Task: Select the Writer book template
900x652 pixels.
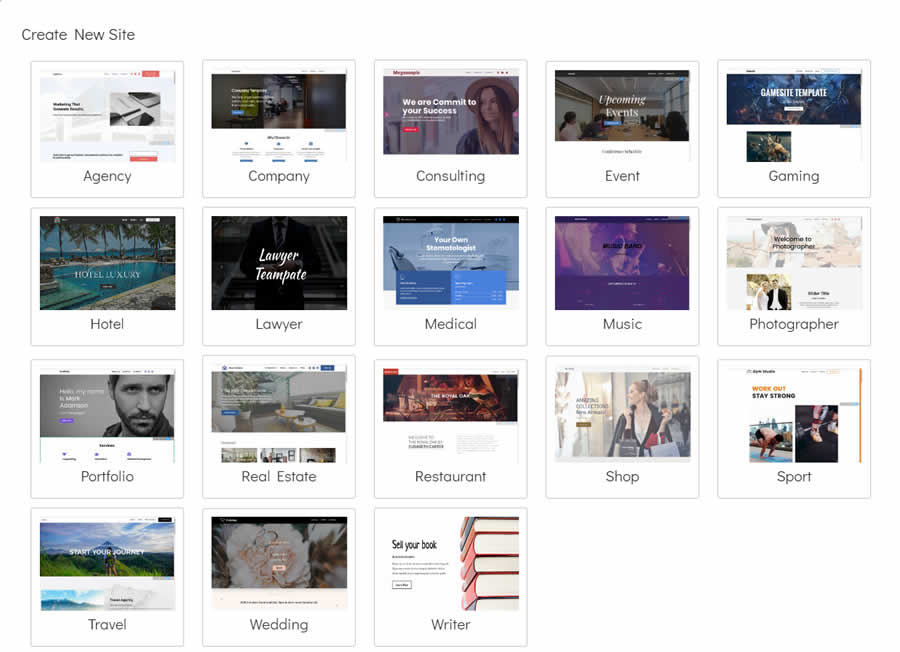Action: point(451,563)
